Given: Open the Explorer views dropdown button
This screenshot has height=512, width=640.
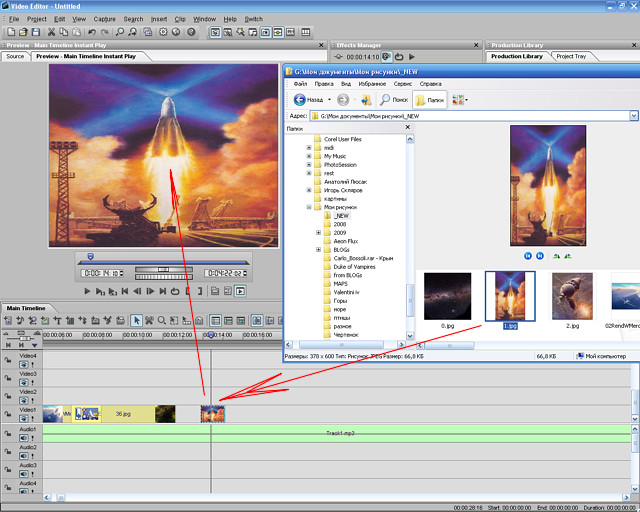Looking at the screenshot, I should (460, 100).
